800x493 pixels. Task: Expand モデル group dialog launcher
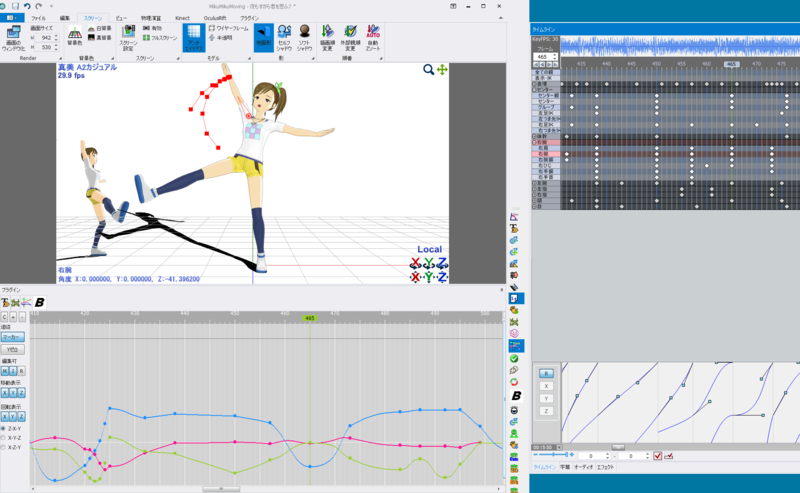click(x=249, y=59)
